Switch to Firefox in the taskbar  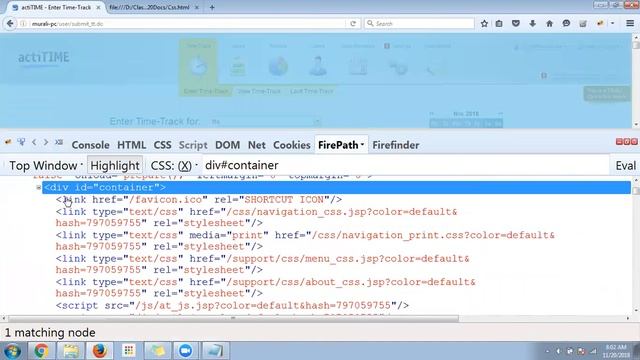click(x=99, y=351)
